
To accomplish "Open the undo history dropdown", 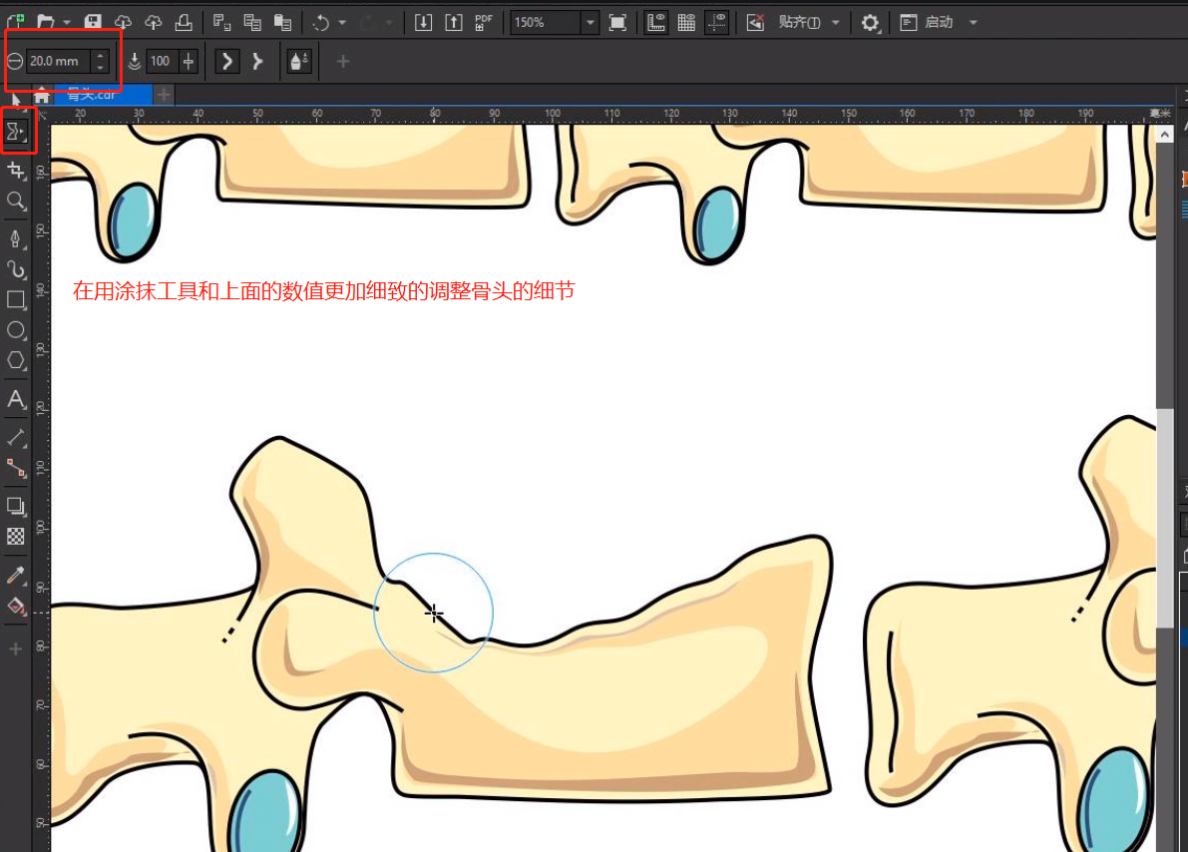I will tap(342, 23).
